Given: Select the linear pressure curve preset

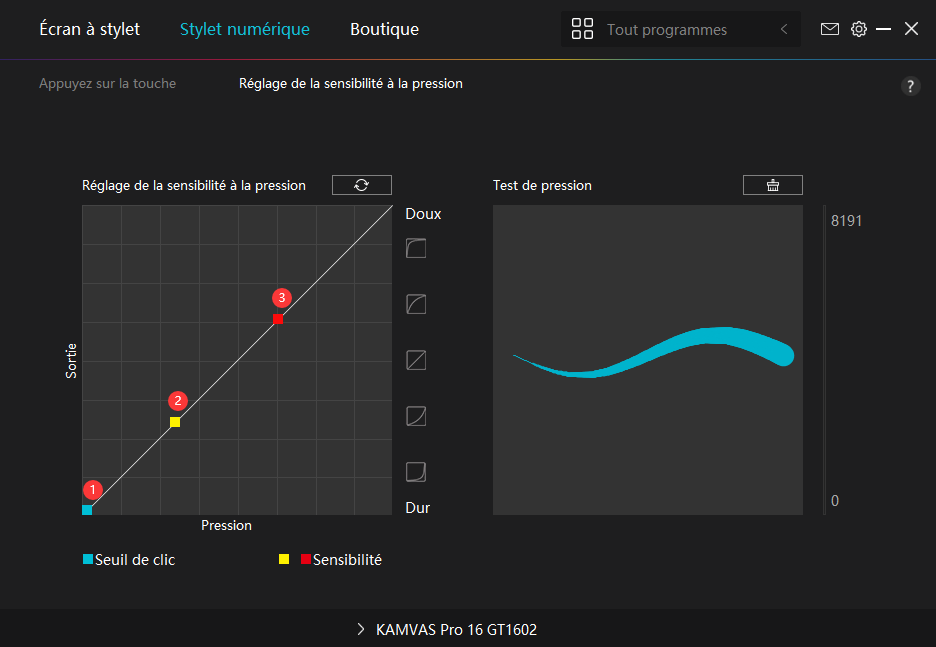Looking at the screenshot, I should (x=416, y=360).
